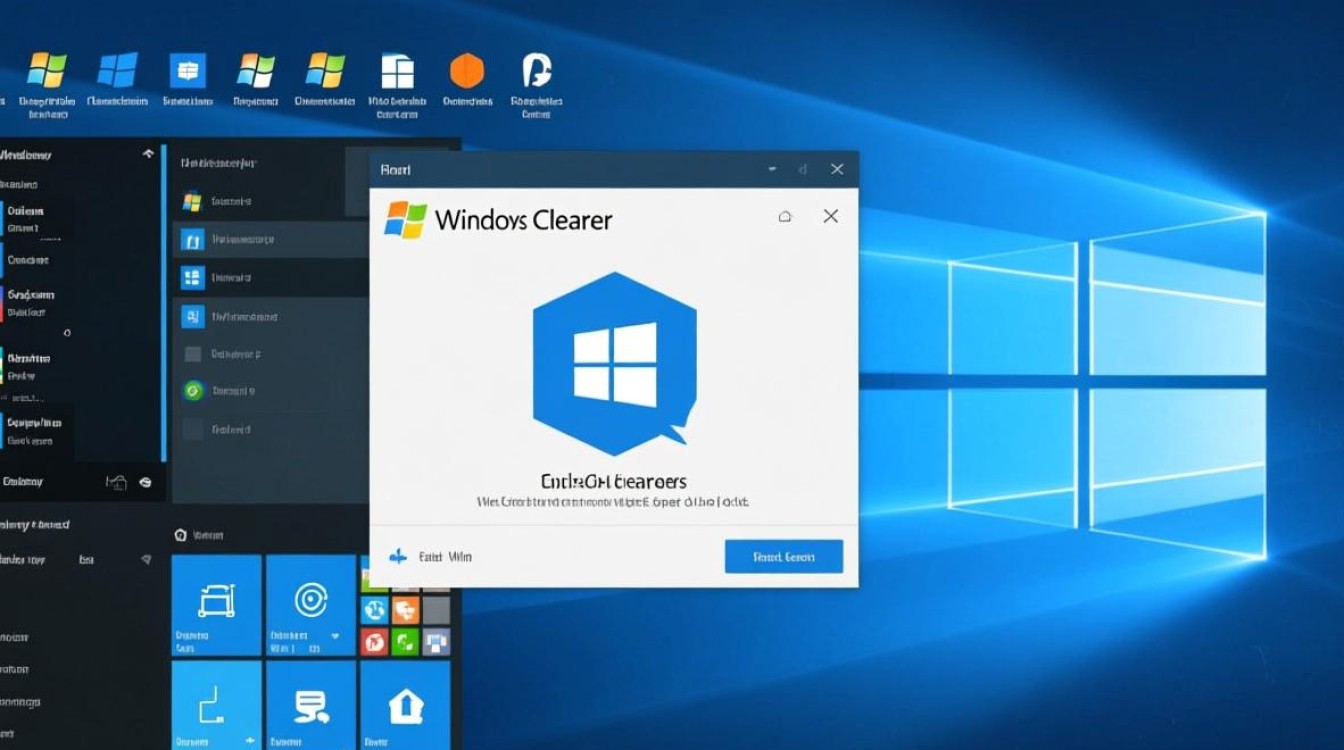Select the highlighted blue entry in app list
This screenshot has height=750, width=1344.
click(270, 239)
